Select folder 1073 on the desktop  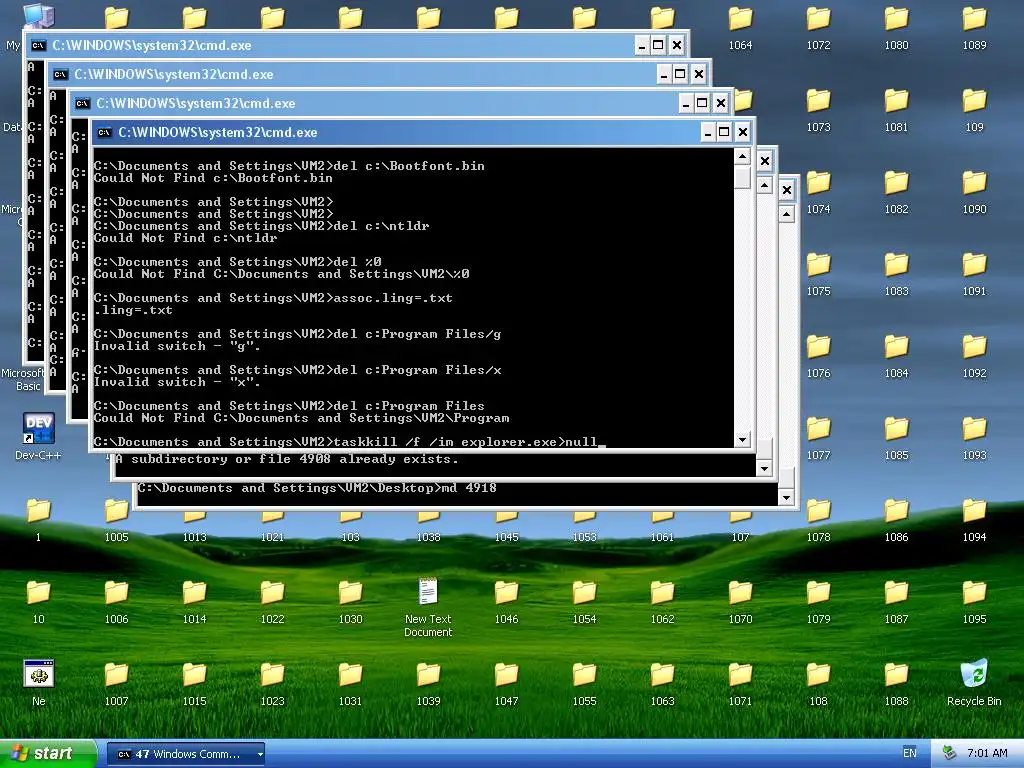click(x=818, y=110)
